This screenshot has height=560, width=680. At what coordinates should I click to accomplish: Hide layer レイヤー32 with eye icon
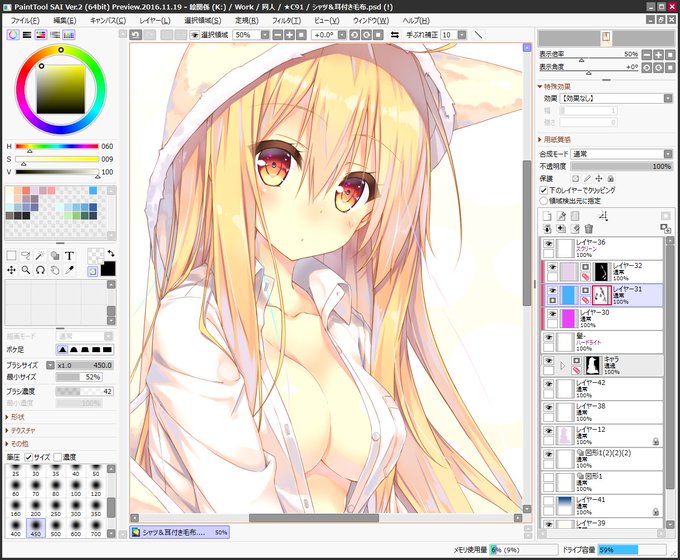click(x=552, y=267)
